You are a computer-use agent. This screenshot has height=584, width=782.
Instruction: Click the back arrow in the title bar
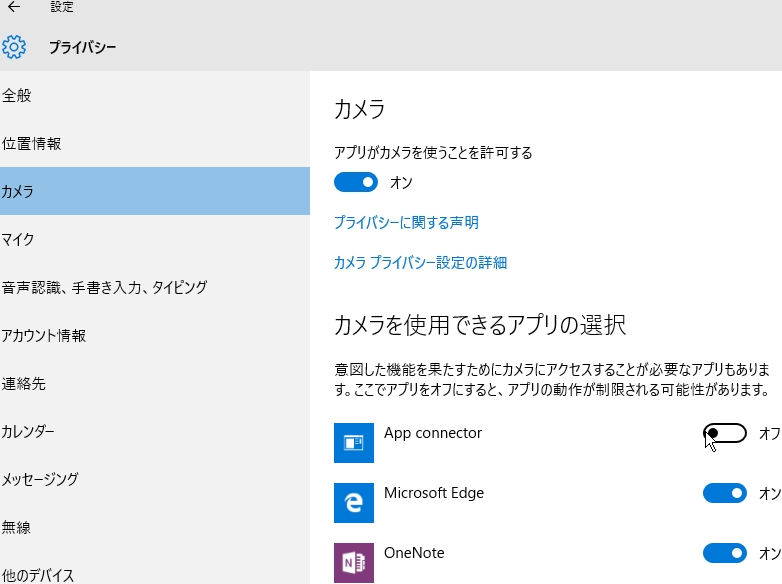(x=14, y=6)
